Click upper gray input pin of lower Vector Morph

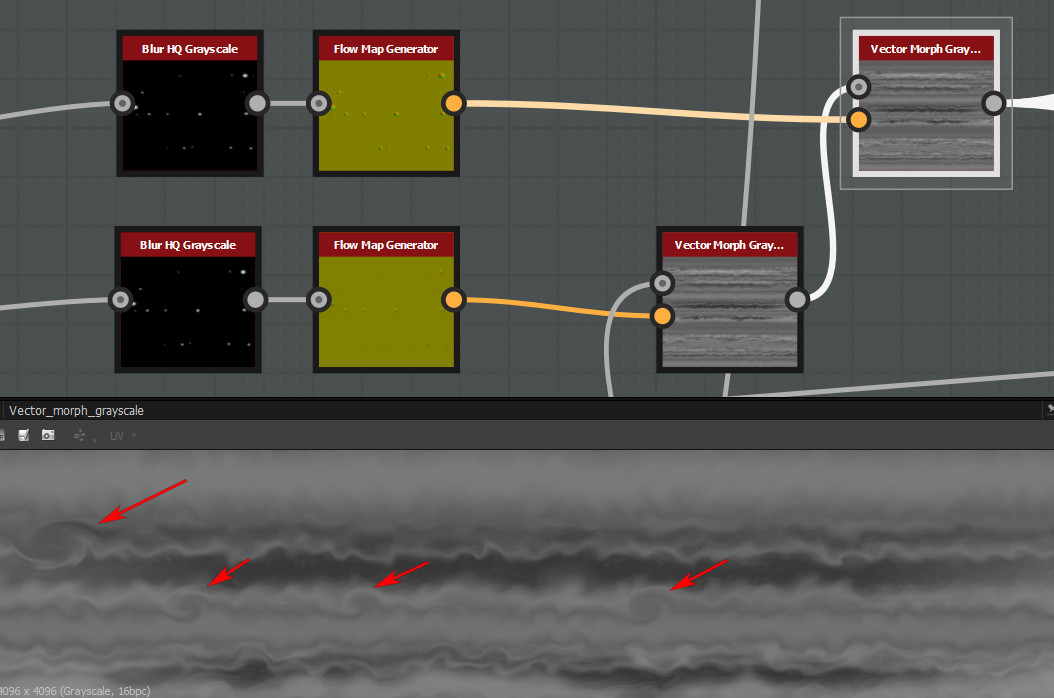click(x=662, y=283)
